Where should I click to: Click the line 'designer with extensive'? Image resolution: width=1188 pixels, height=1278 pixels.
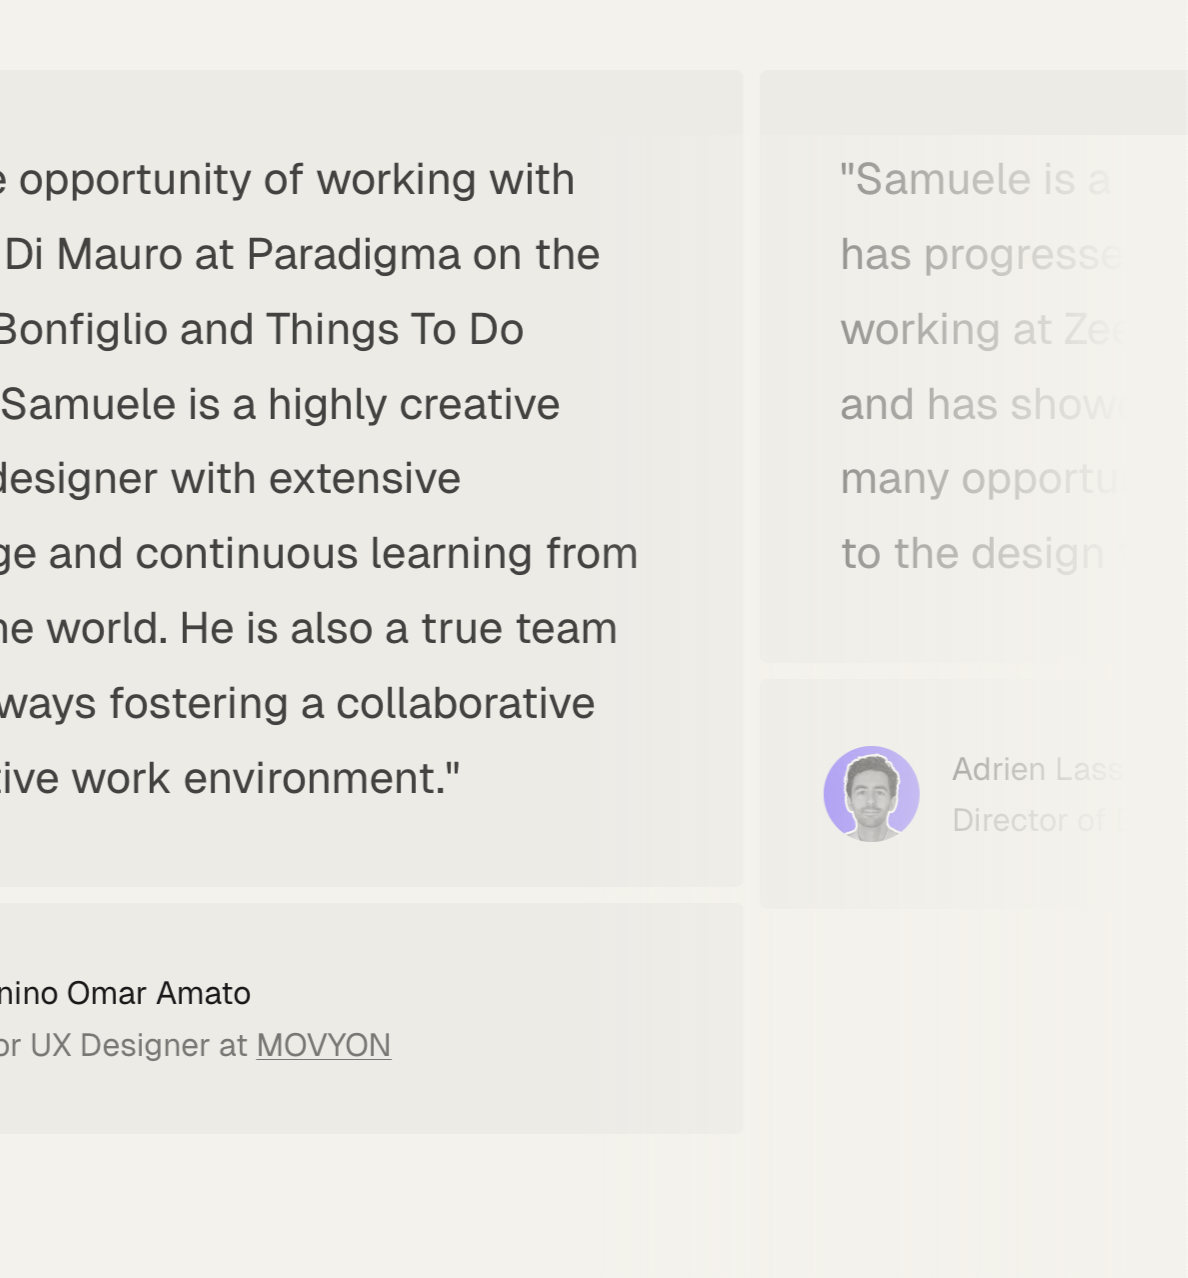(231, 479)
